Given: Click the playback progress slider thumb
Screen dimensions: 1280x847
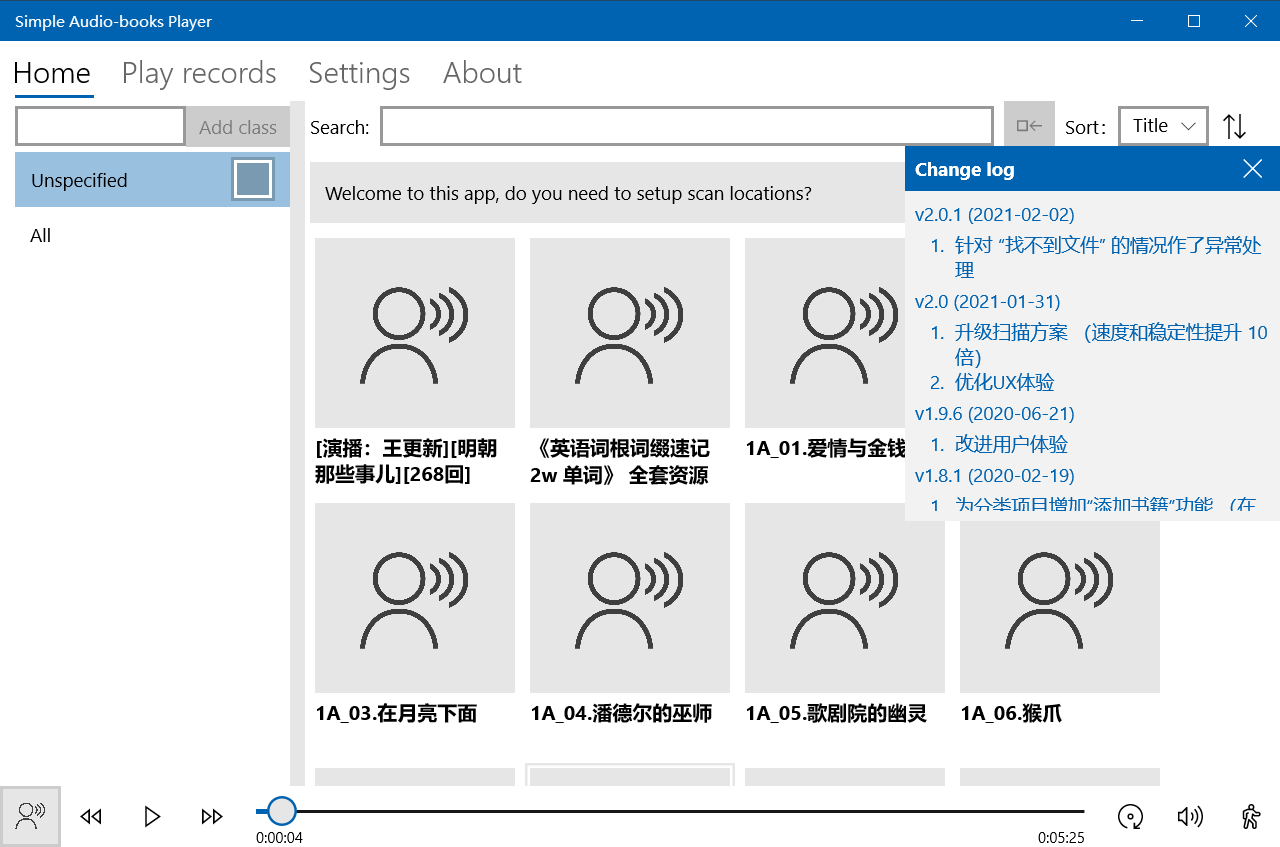Looking at the screenshot, I should pyautogui.click(x=282, y=811).
